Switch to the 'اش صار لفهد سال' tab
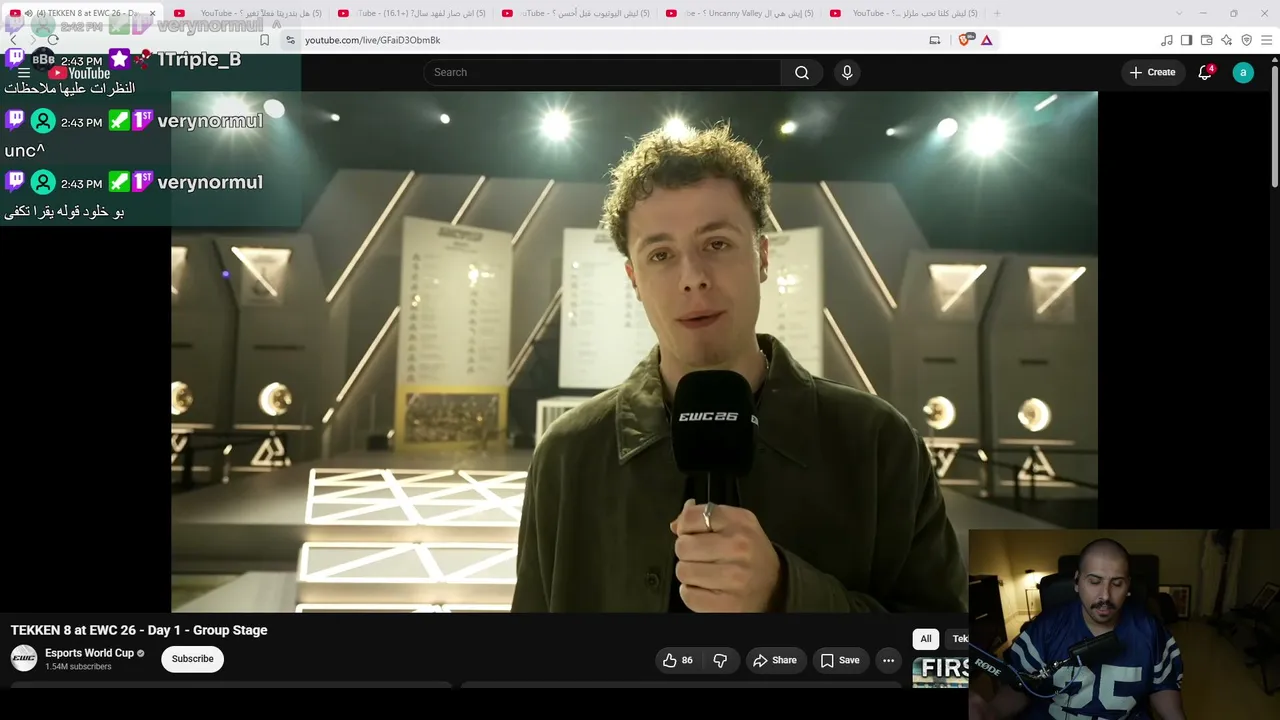The image size is (1280, 720). point(414,13)
